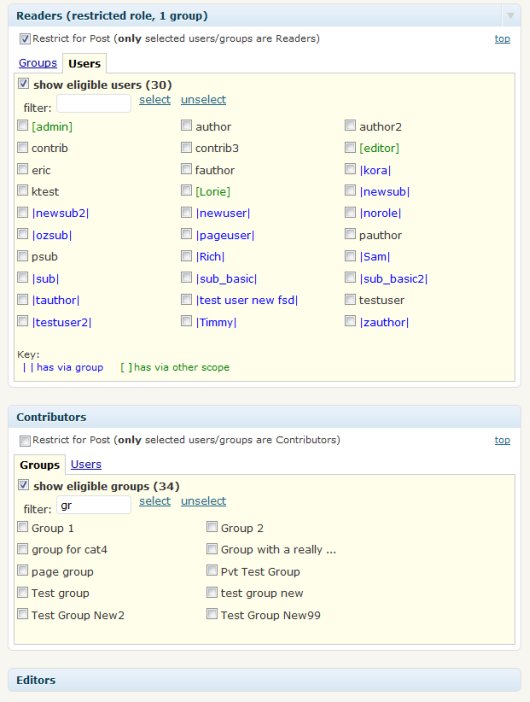
Task: Check the [admin] user checkbox
Action: pyautogui.click(x=22, y=125)
